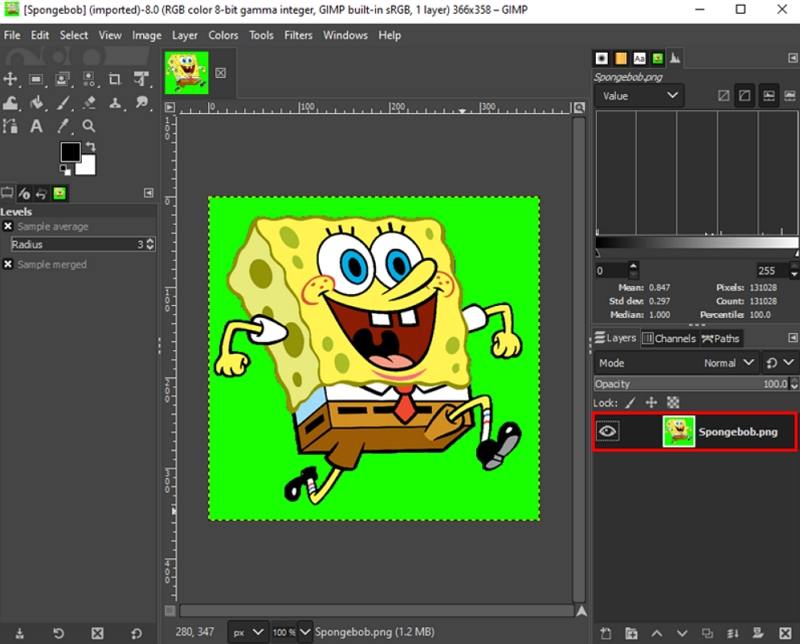Select the Warp Transform tool
The width and height of the screenshot is (800, 644).
[10, 103]
